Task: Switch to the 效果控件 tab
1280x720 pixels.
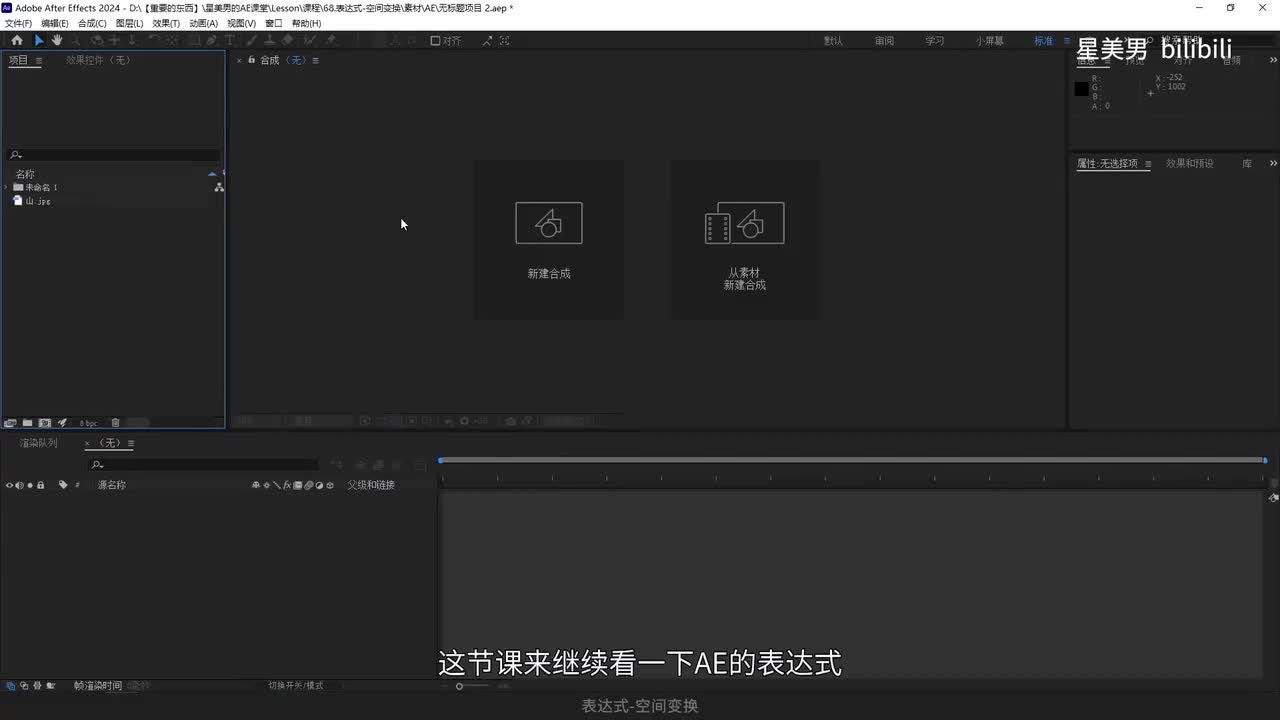Action: point(98,60)
